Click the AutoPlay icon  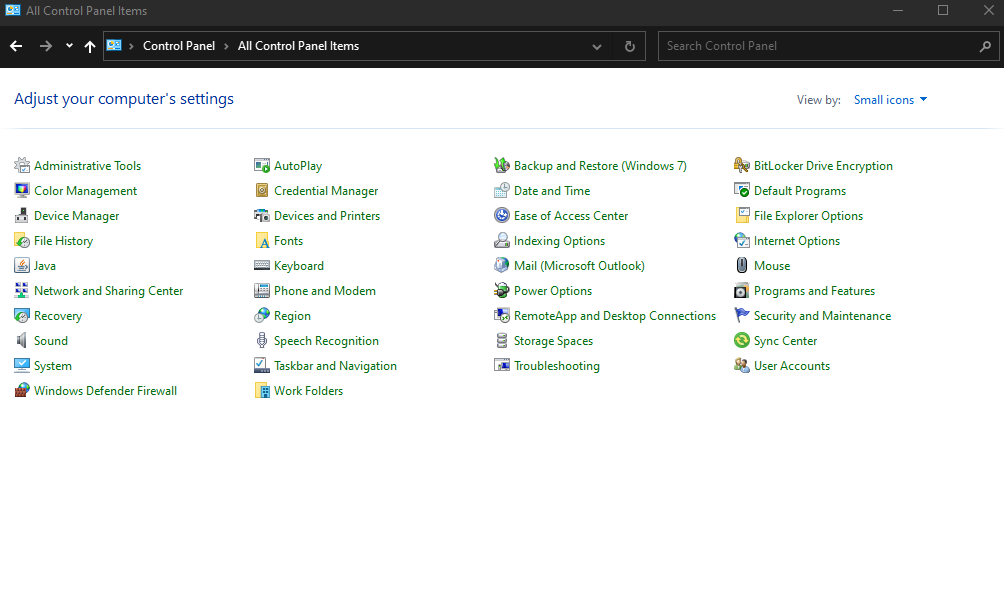tap(262, 165)
